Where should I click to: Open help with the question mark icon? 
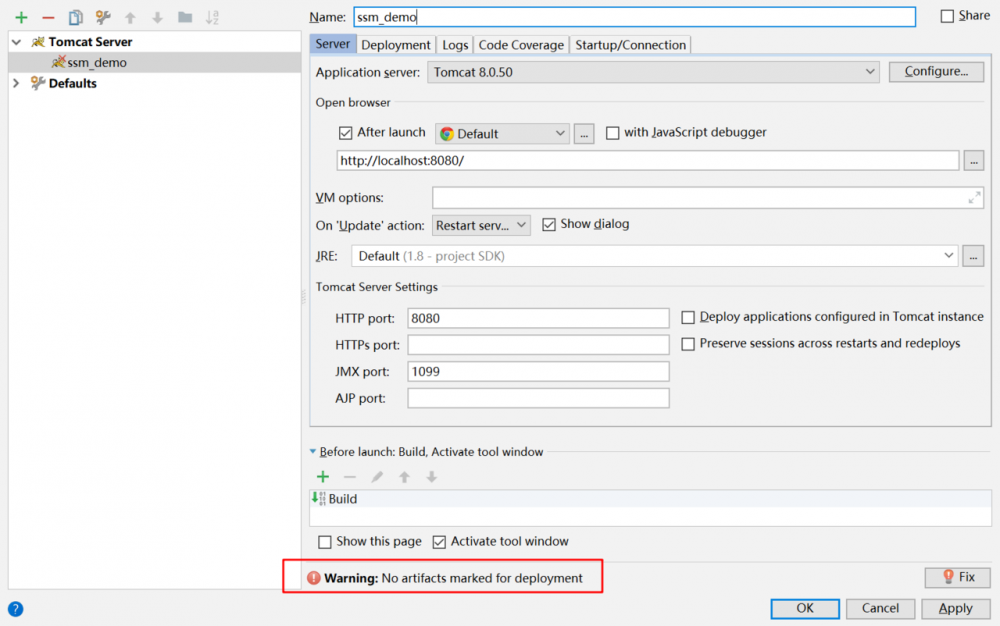click(x=15, y=609)
